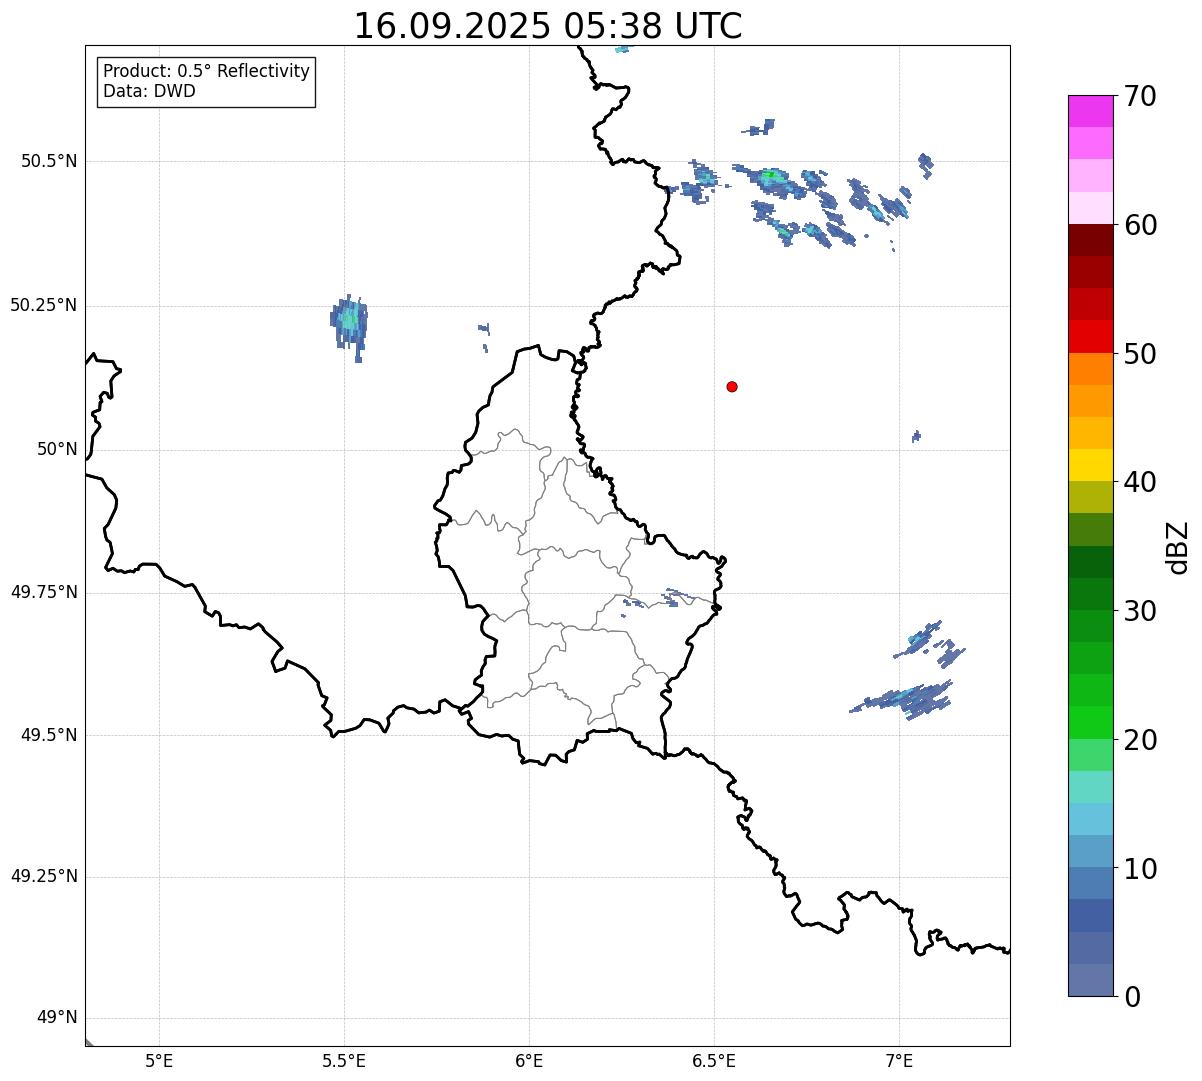Click the yellow colorbar swatch near 40

click(1091, 465)
